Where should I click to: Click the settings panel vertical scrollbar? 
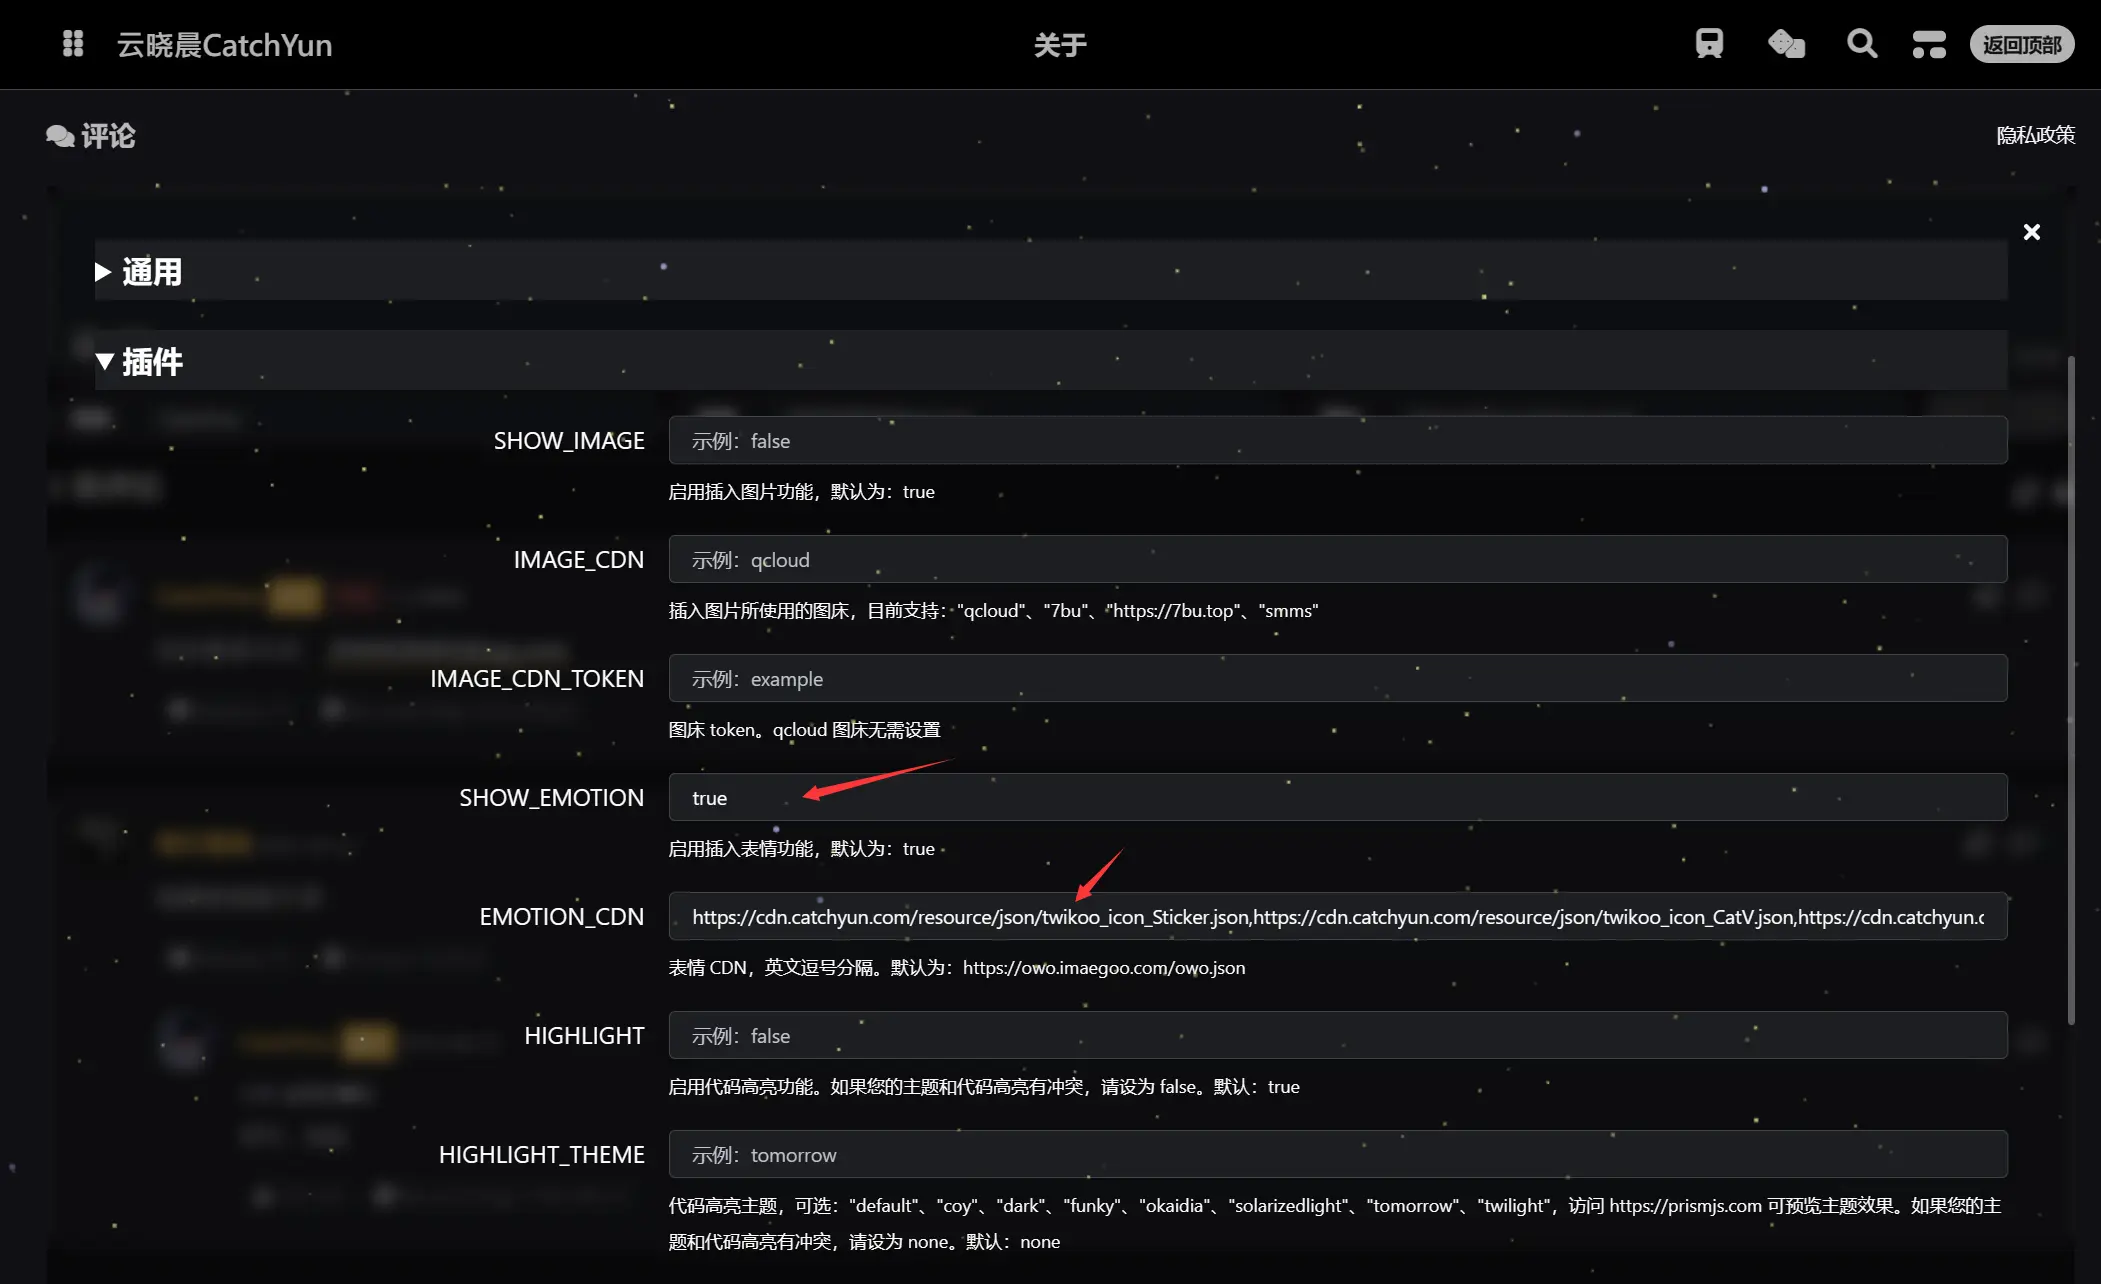[x=2071, y=690]
